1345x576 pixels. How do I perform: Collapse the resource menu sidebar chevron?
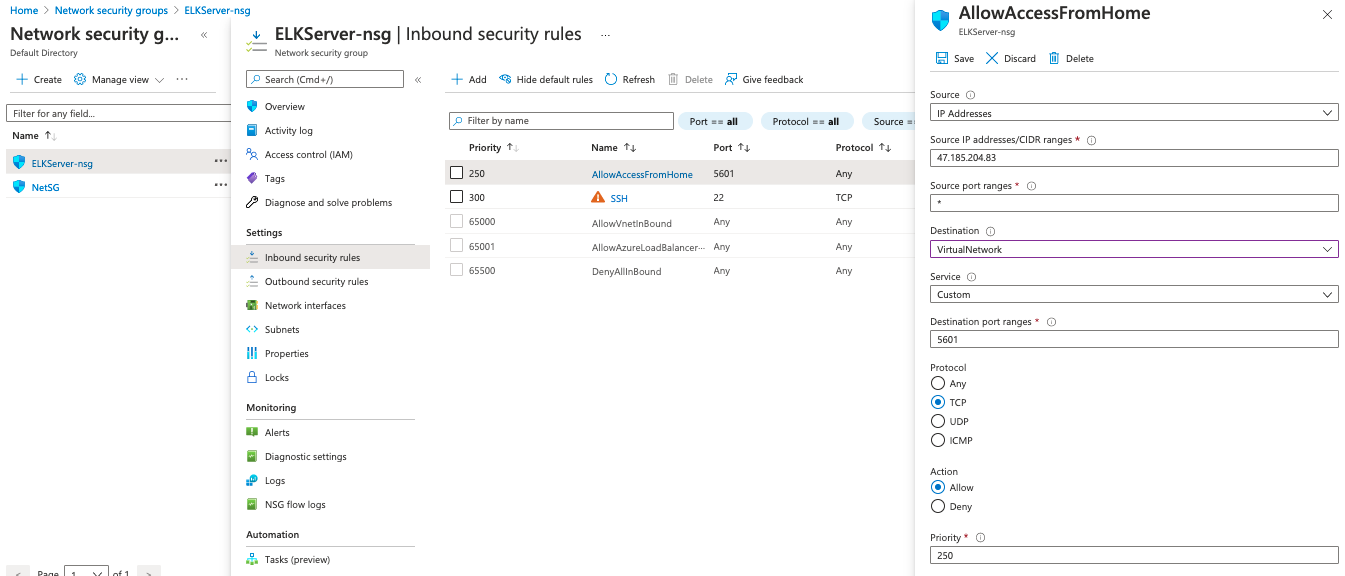pos(418,79)
